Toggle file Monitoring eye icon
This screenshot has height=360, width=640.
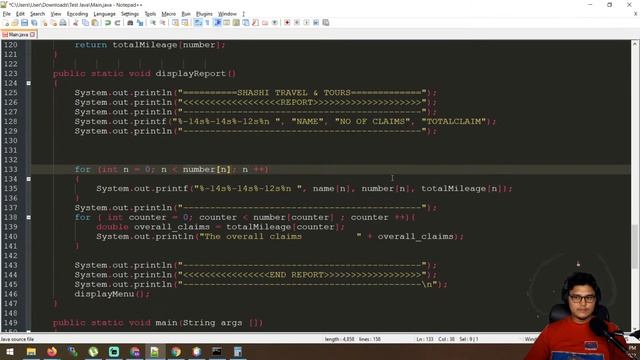click(x=275, y=22)
